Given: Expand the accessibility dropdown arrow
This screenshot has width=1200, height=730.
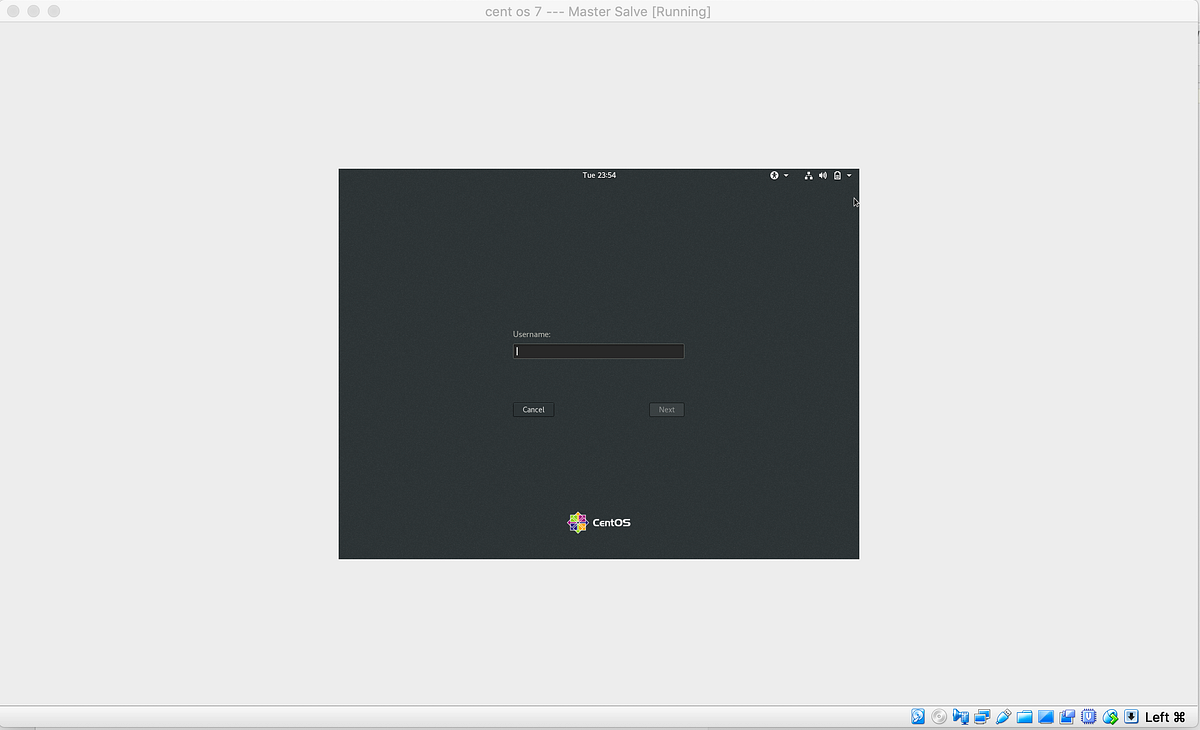Looking at the screenshot, I should (x=786, y=175).
